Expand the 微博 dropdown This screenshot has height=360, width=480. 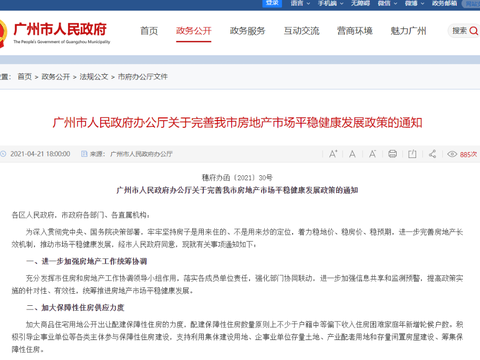point(414,3)
